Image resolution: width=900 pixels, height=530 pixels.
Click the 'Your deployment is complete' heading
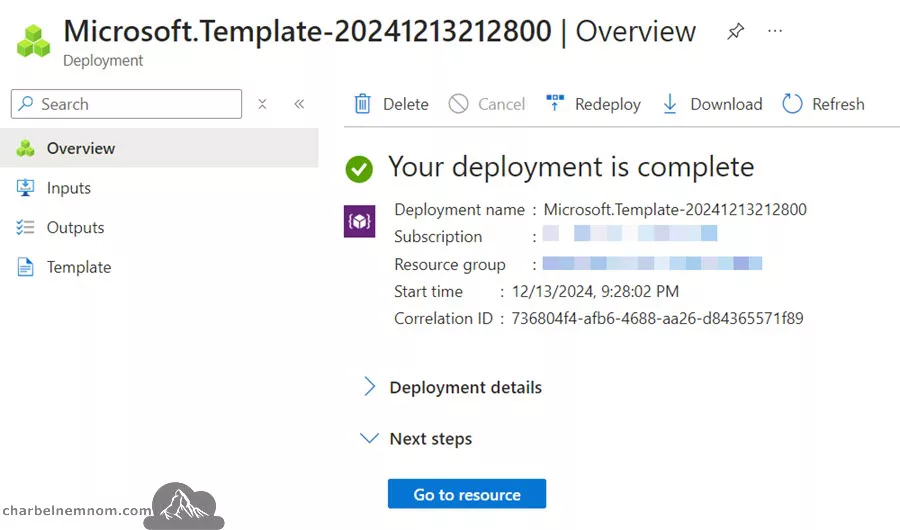[x=571, y=167]
